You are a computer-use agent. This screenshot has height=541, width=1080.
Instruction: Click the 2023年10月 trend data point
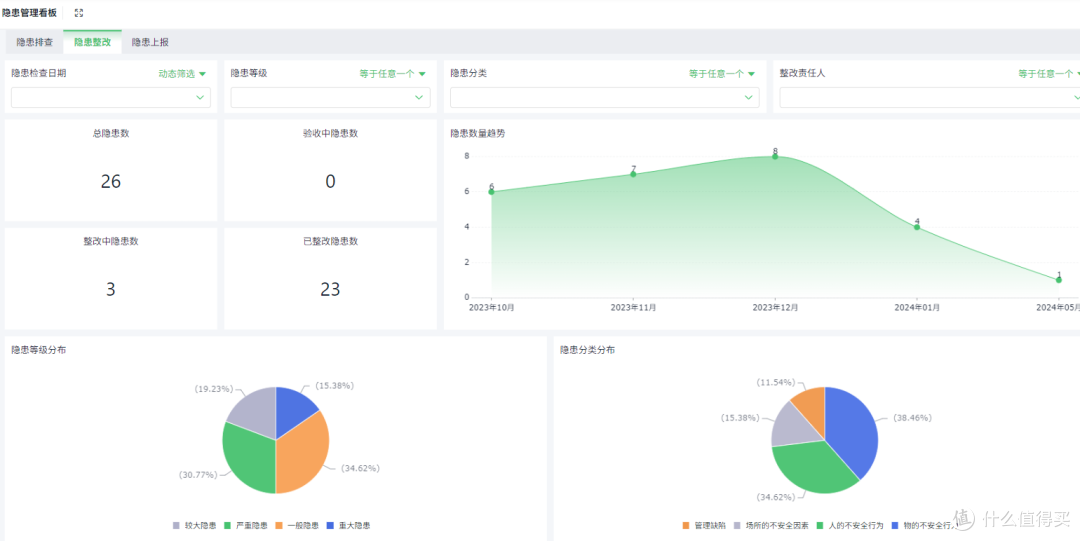(491, 192)
